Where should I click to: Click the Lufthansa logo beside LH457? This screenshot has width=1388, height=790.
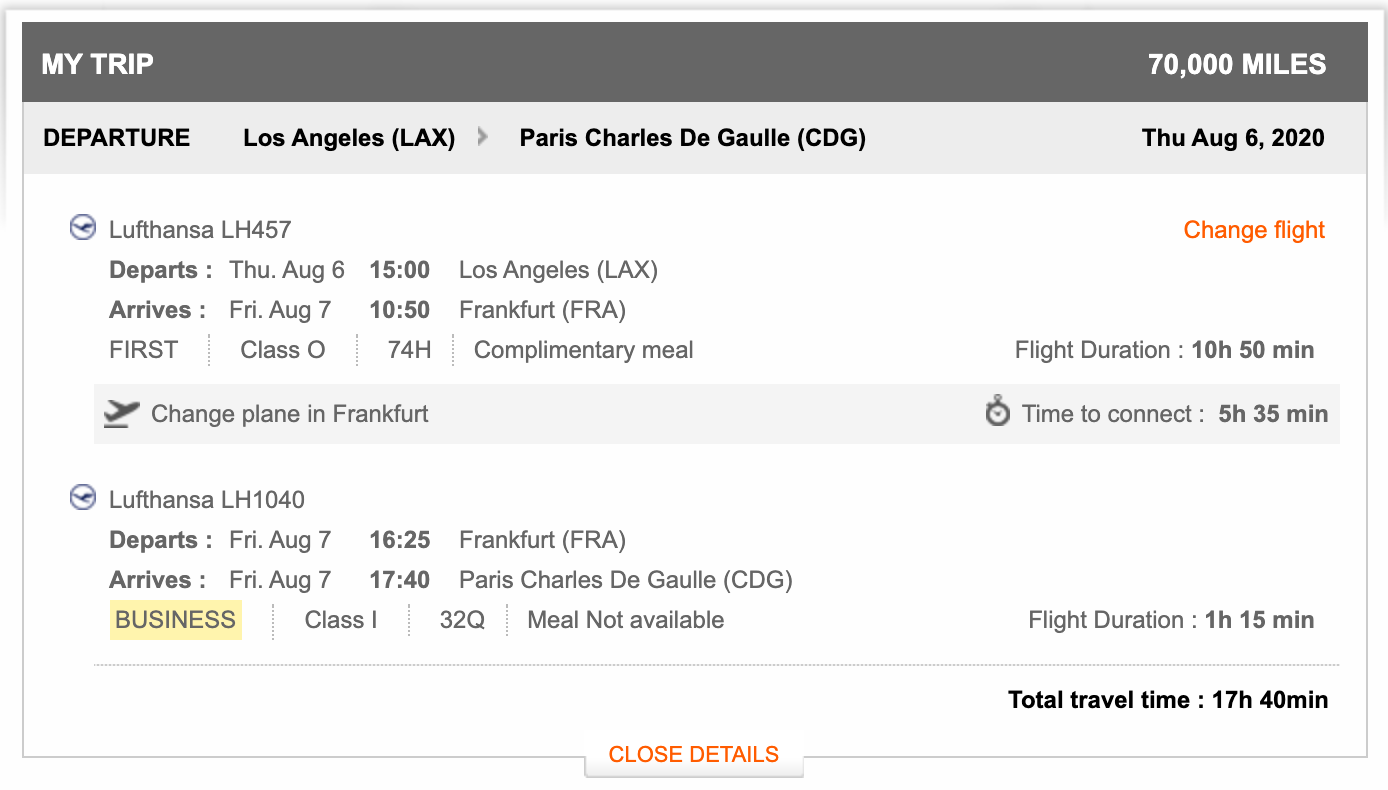tap(82, 228)
